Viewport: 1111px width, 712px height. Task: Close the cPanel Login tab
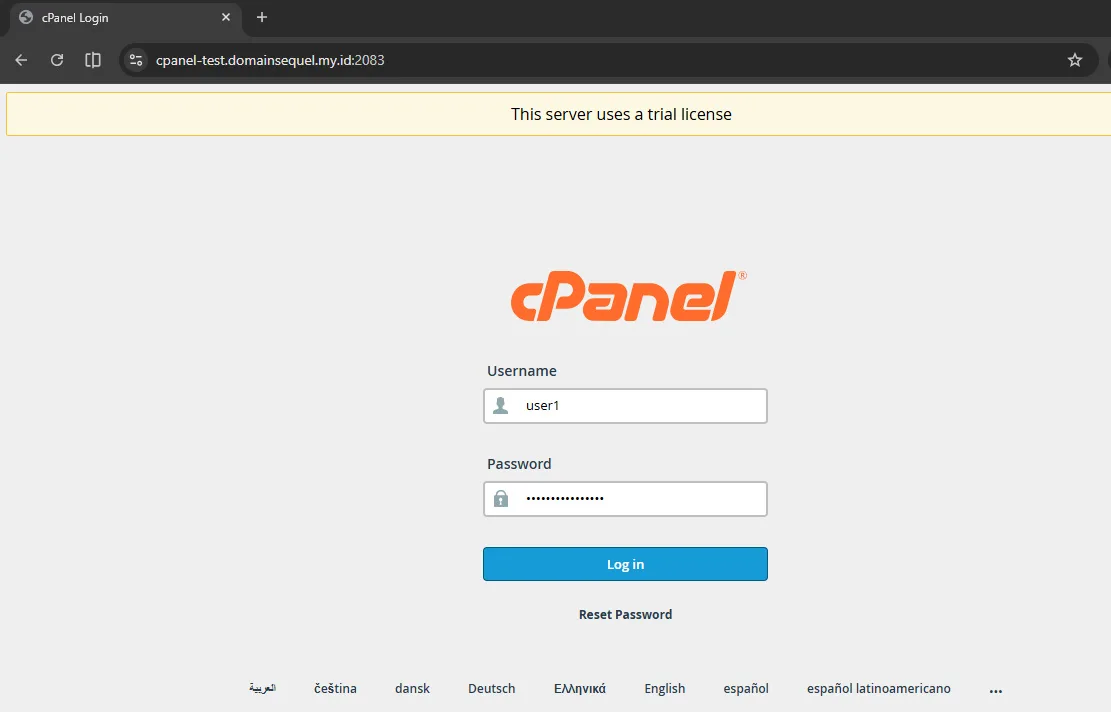tap(226, 17)
